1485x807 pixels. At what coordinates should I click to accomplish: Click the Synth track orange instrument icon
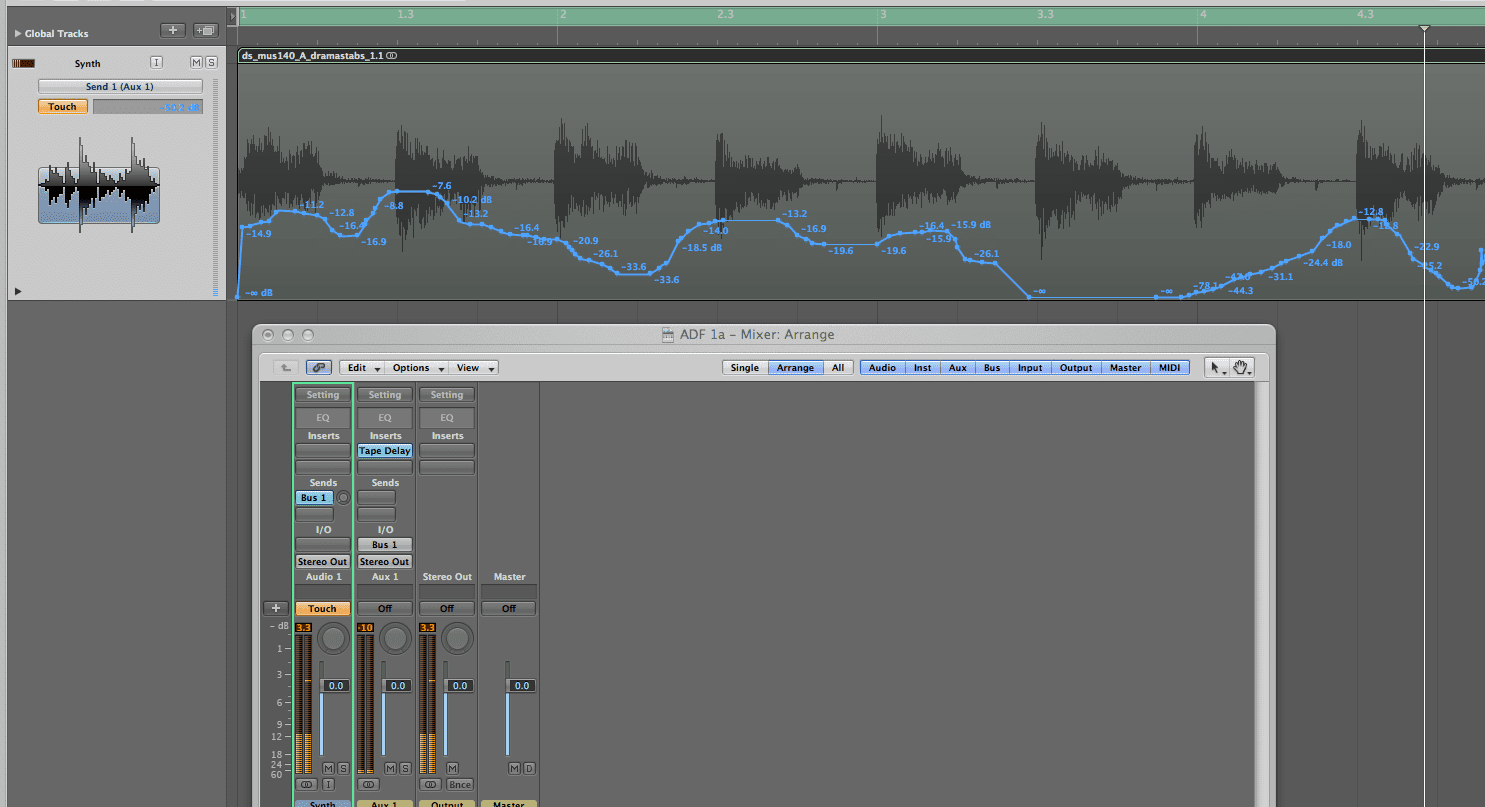tap(23, 63)
